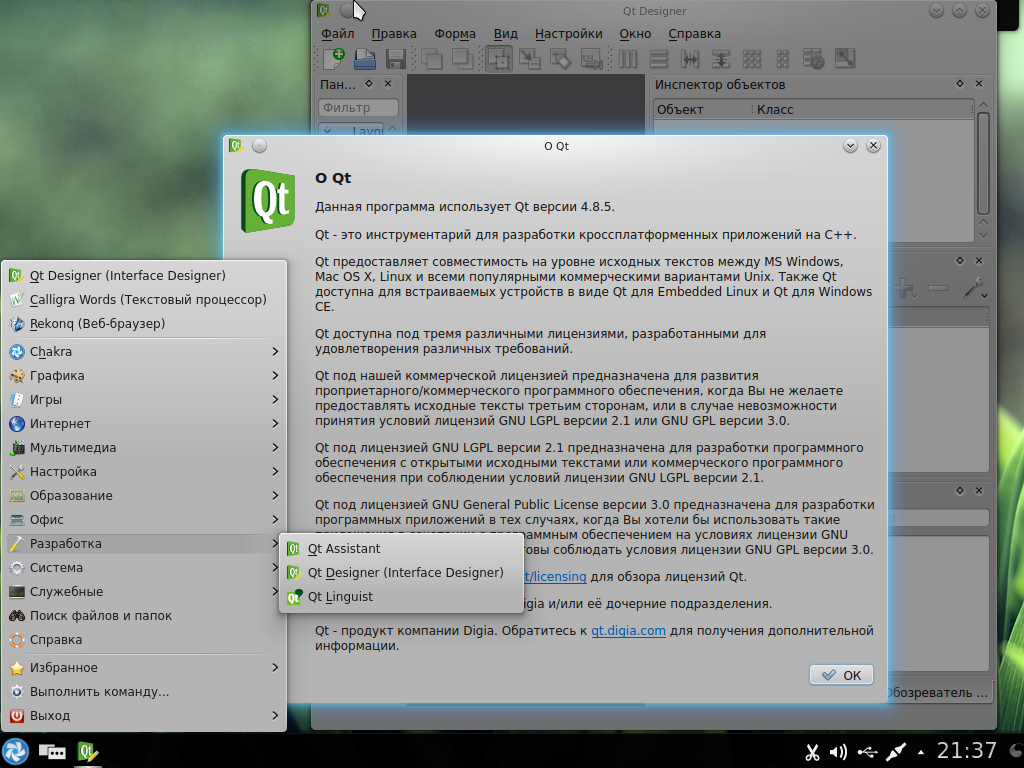Open the Файл menu in Qt Designer
Viewport: 1024px width, 768px height.
[338, 34]
